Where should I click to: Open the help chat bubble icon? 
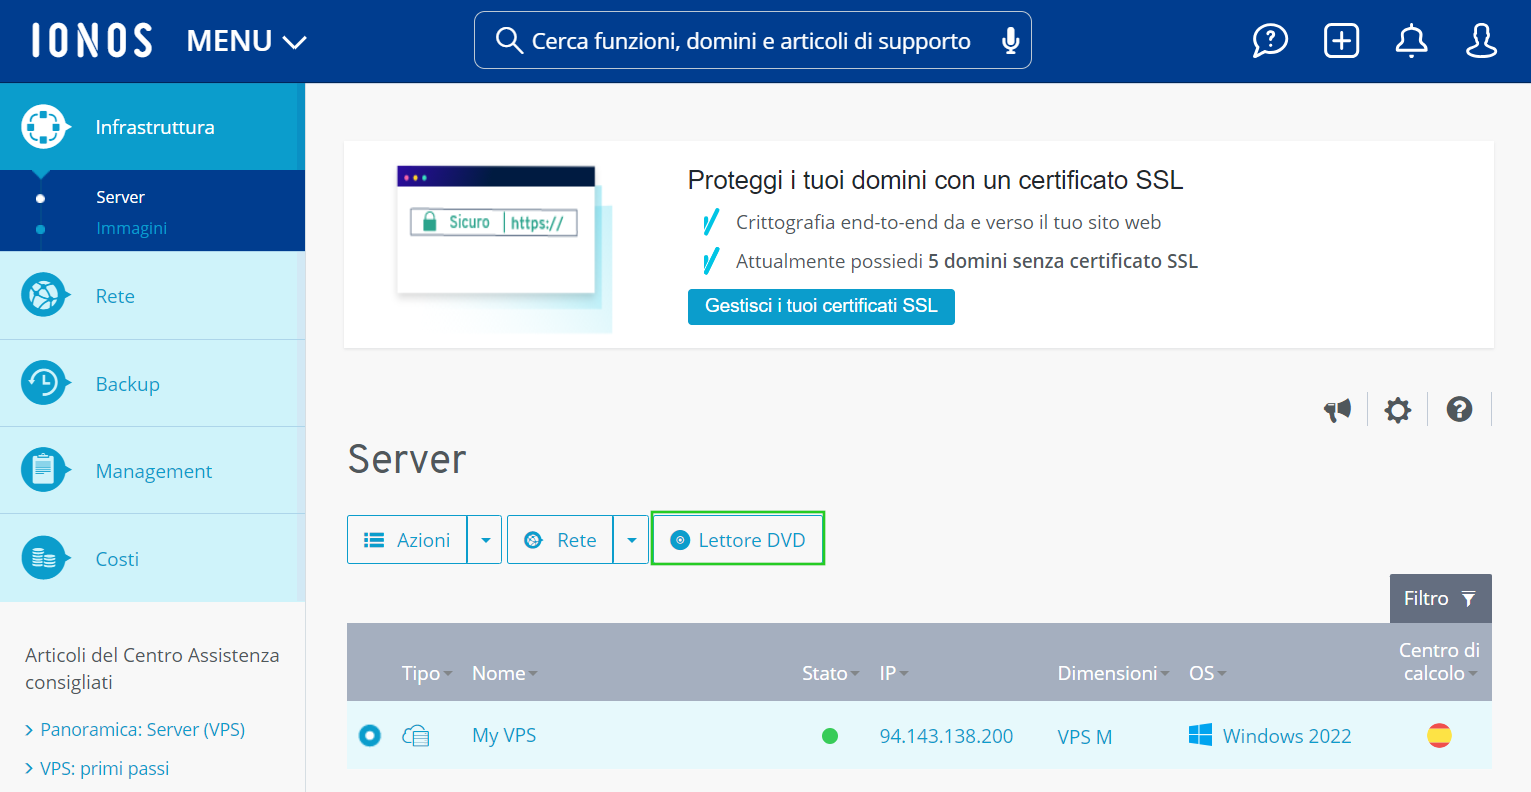[1270, 41]
